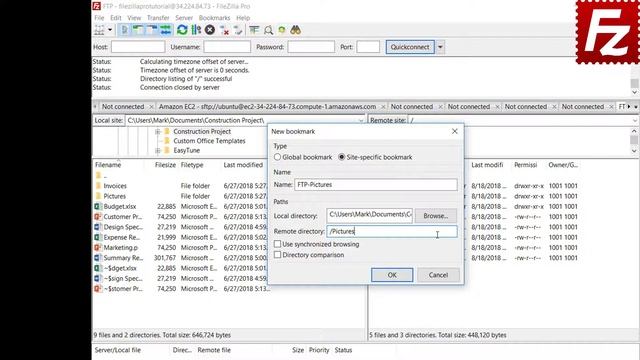Toggle synchronized browsing toolbar icon
Screen dimensions: 640x360
coord(282,30)
